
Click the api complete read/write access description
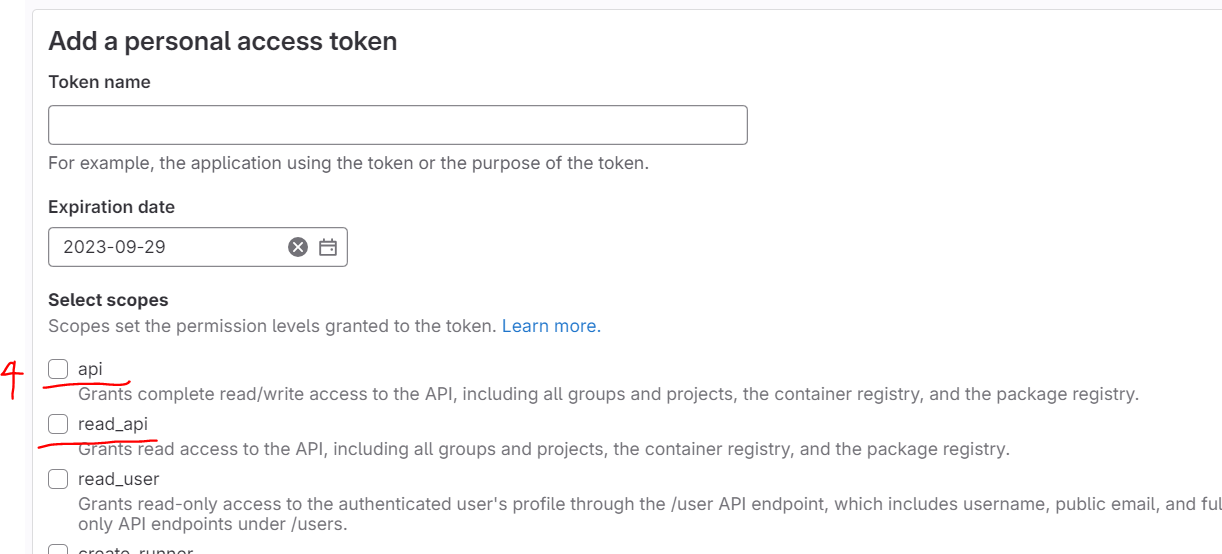[608, 394]
